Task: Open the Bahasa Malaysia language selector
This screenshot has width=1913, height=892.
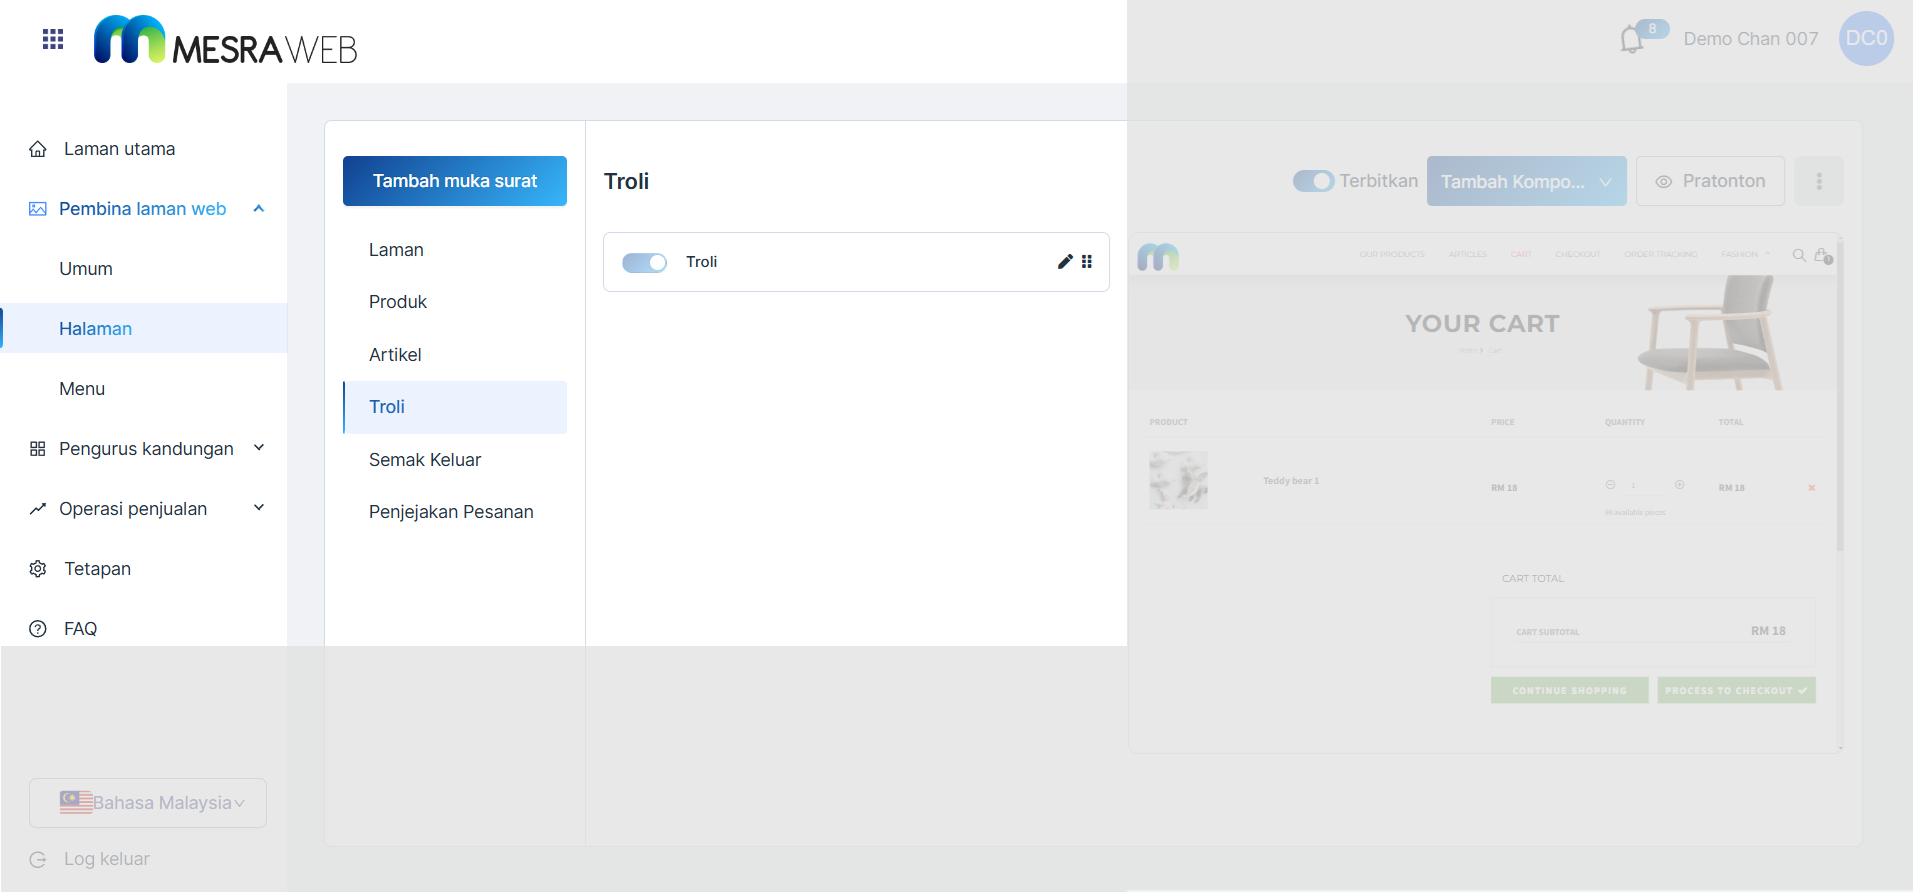Action: point(148,803)
